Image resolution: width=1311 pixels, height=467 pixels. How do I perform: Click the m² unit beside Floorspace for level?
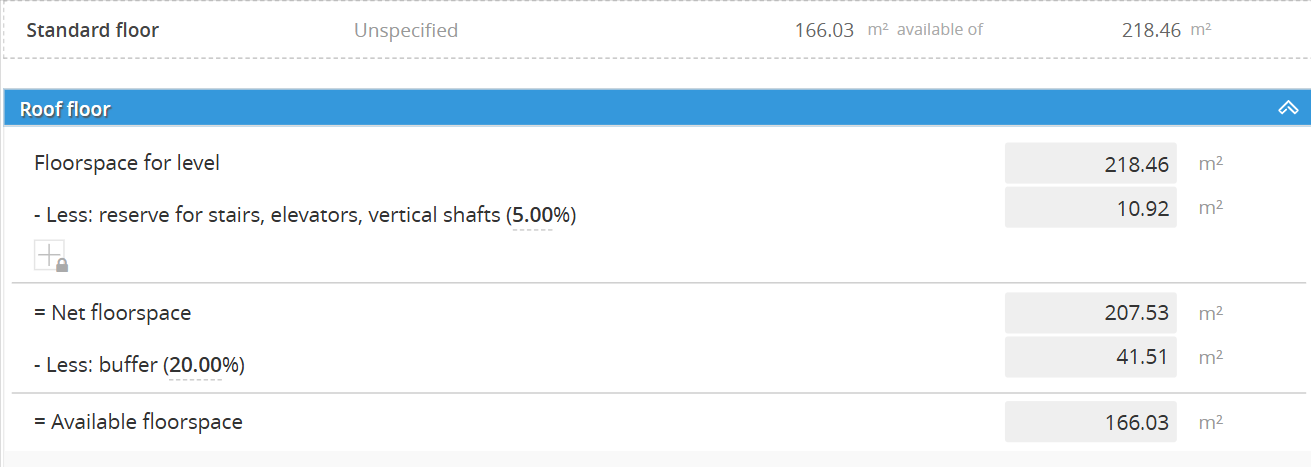(x=1210, y=164)
